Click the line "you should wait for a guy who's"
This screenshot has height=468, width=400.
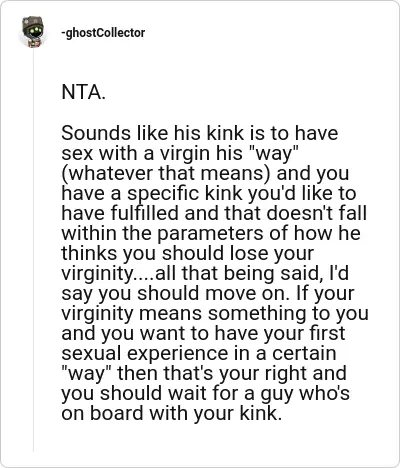[x=205, y=393]
